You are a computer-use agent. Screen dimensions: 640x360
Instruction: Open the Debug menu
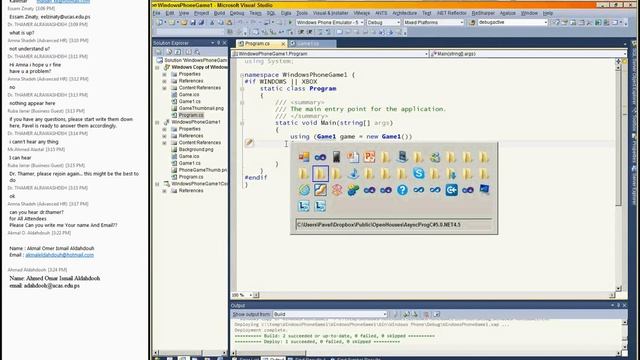237,13
